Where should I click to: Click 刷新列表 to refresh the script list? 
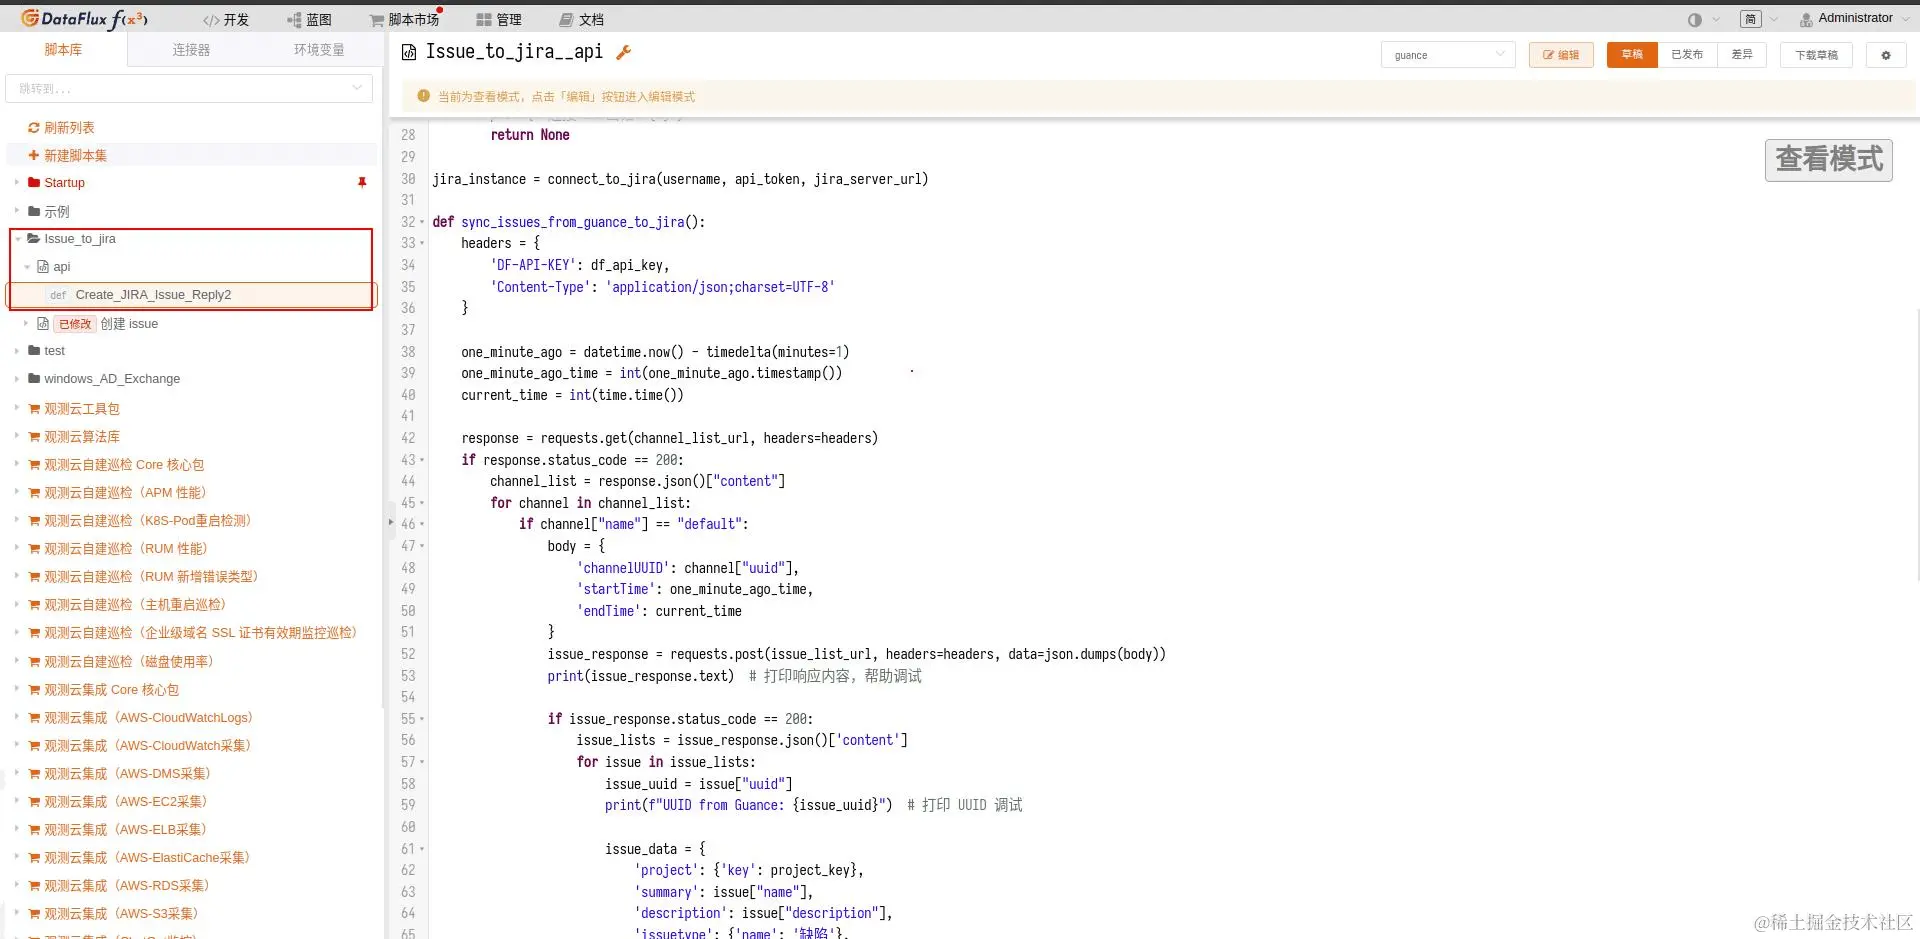pyautogui.click(x=61, y=128)
